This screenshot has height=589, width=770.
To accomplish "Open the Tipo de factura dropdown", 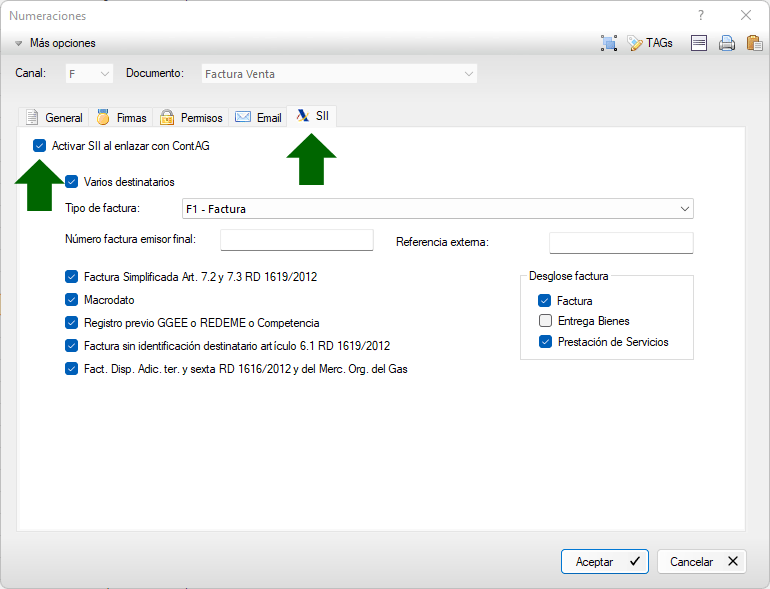I will point(437,209).
